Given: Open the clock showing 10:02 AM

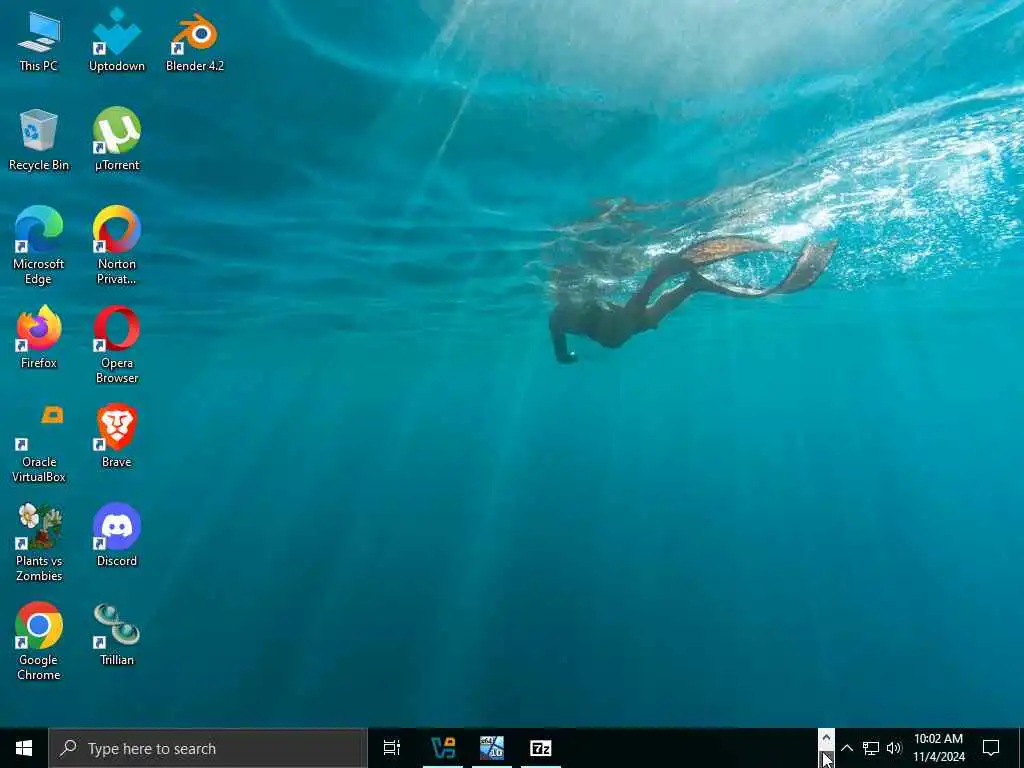Looking at the screenshot, I should (938, 748).
